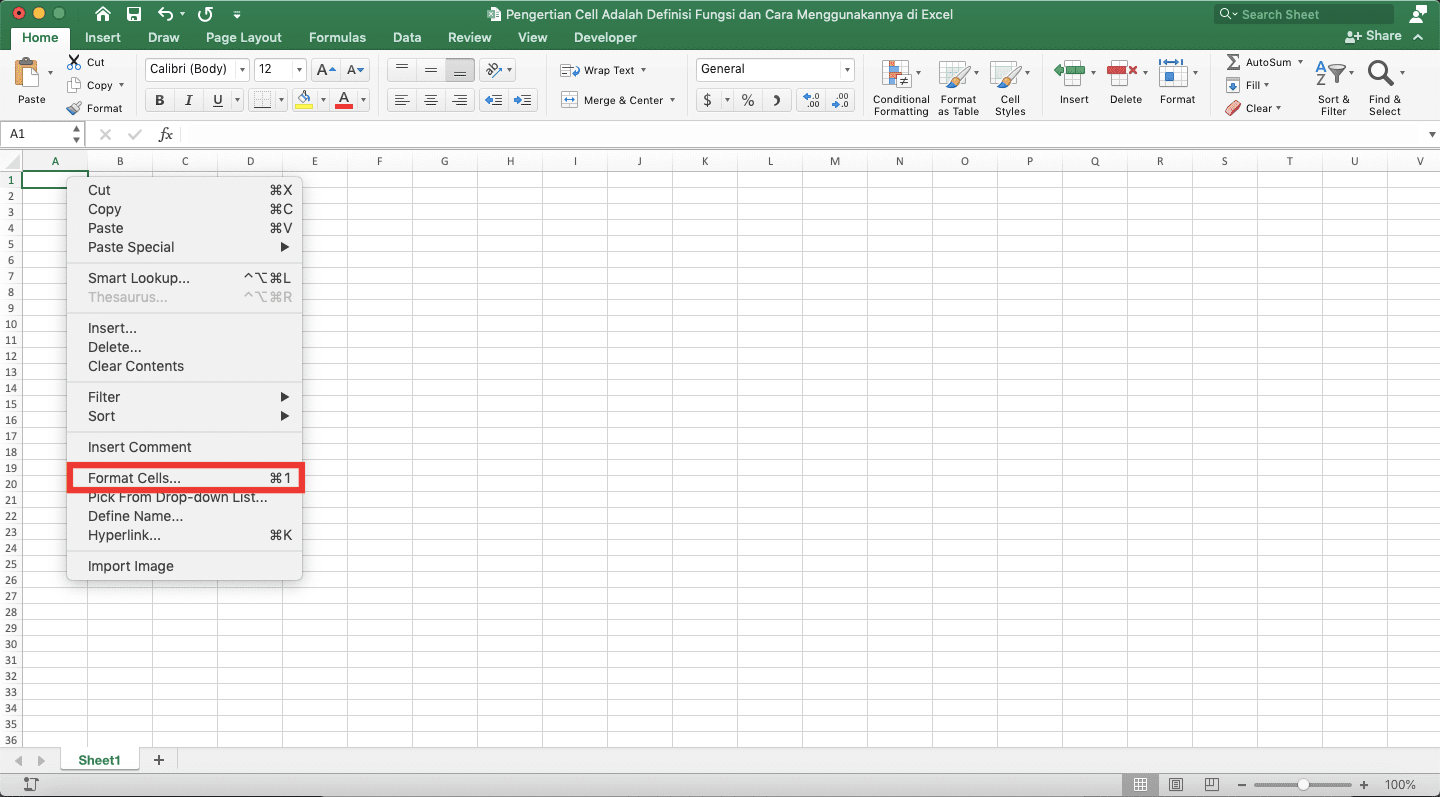This screenshot has width=1440, height=797.
Task: Switch to the Formulas ribbon tab
Action: 337,37
